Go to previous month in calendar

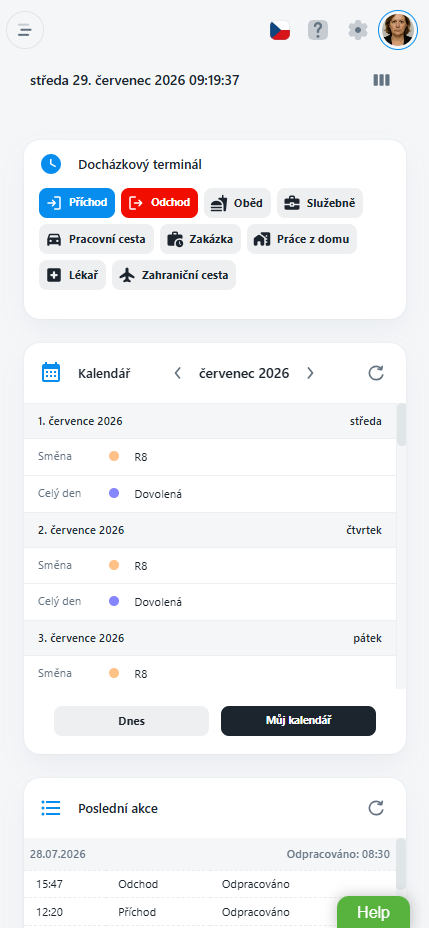pyautogui.click(x=178, y=373)
